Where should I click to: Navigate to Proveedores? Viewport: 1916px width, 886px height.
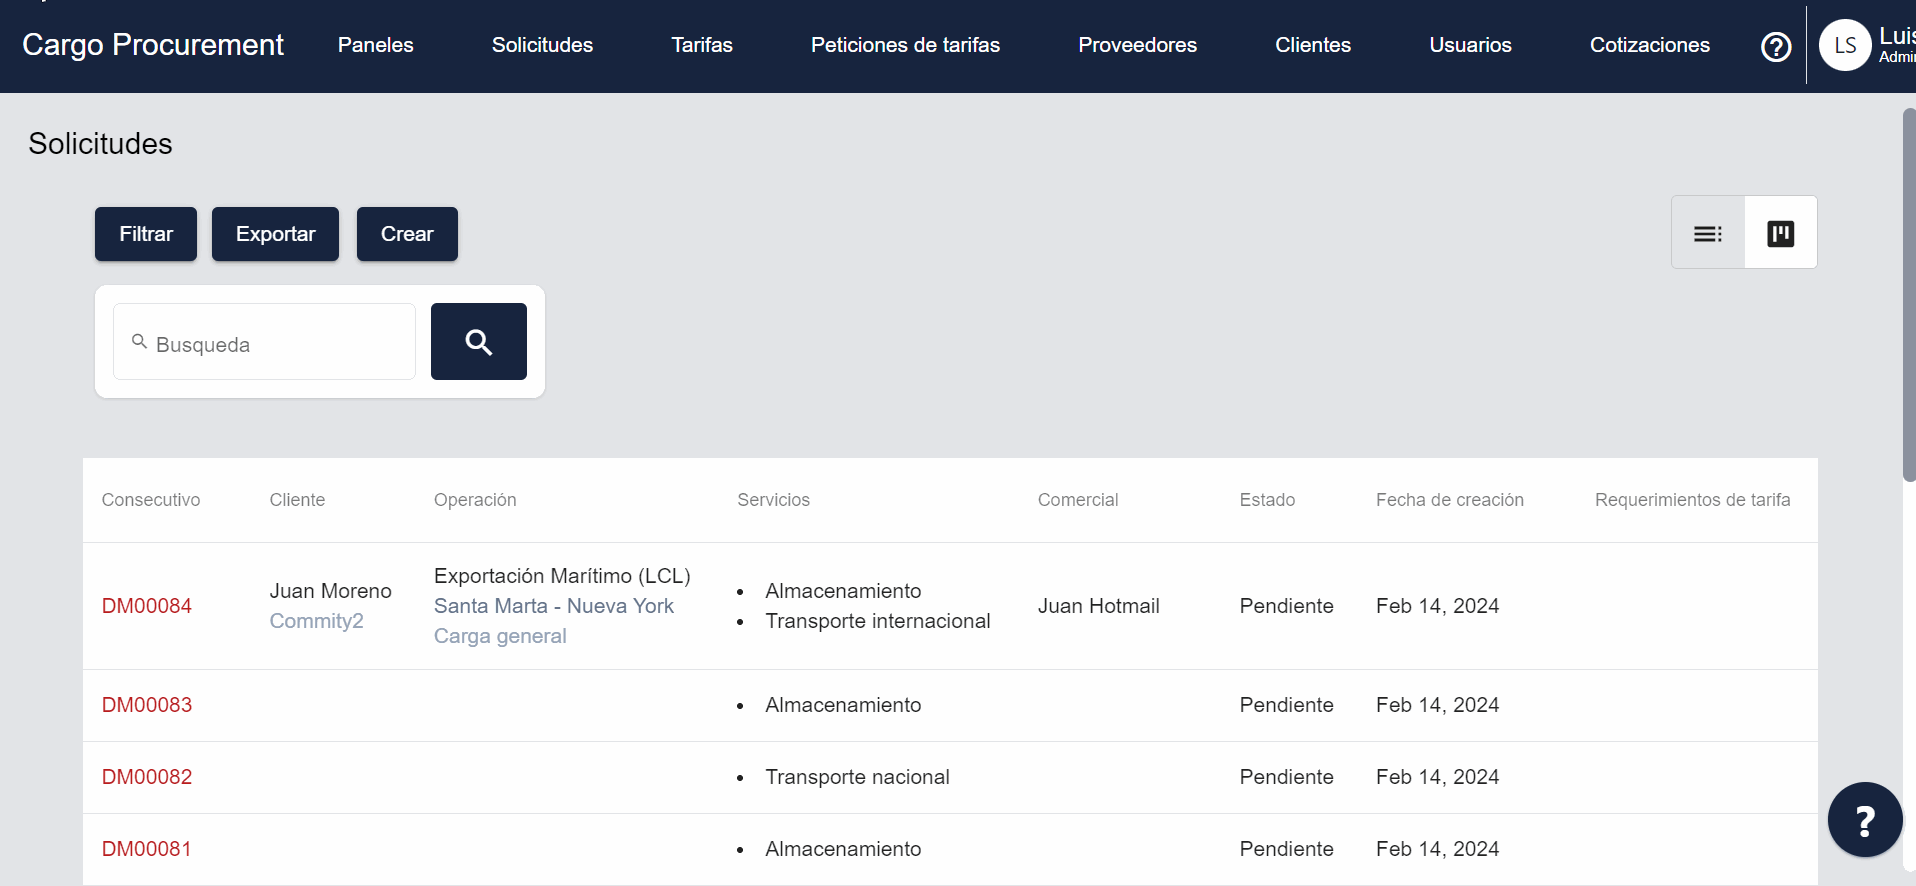click(x=1137, y=45)
